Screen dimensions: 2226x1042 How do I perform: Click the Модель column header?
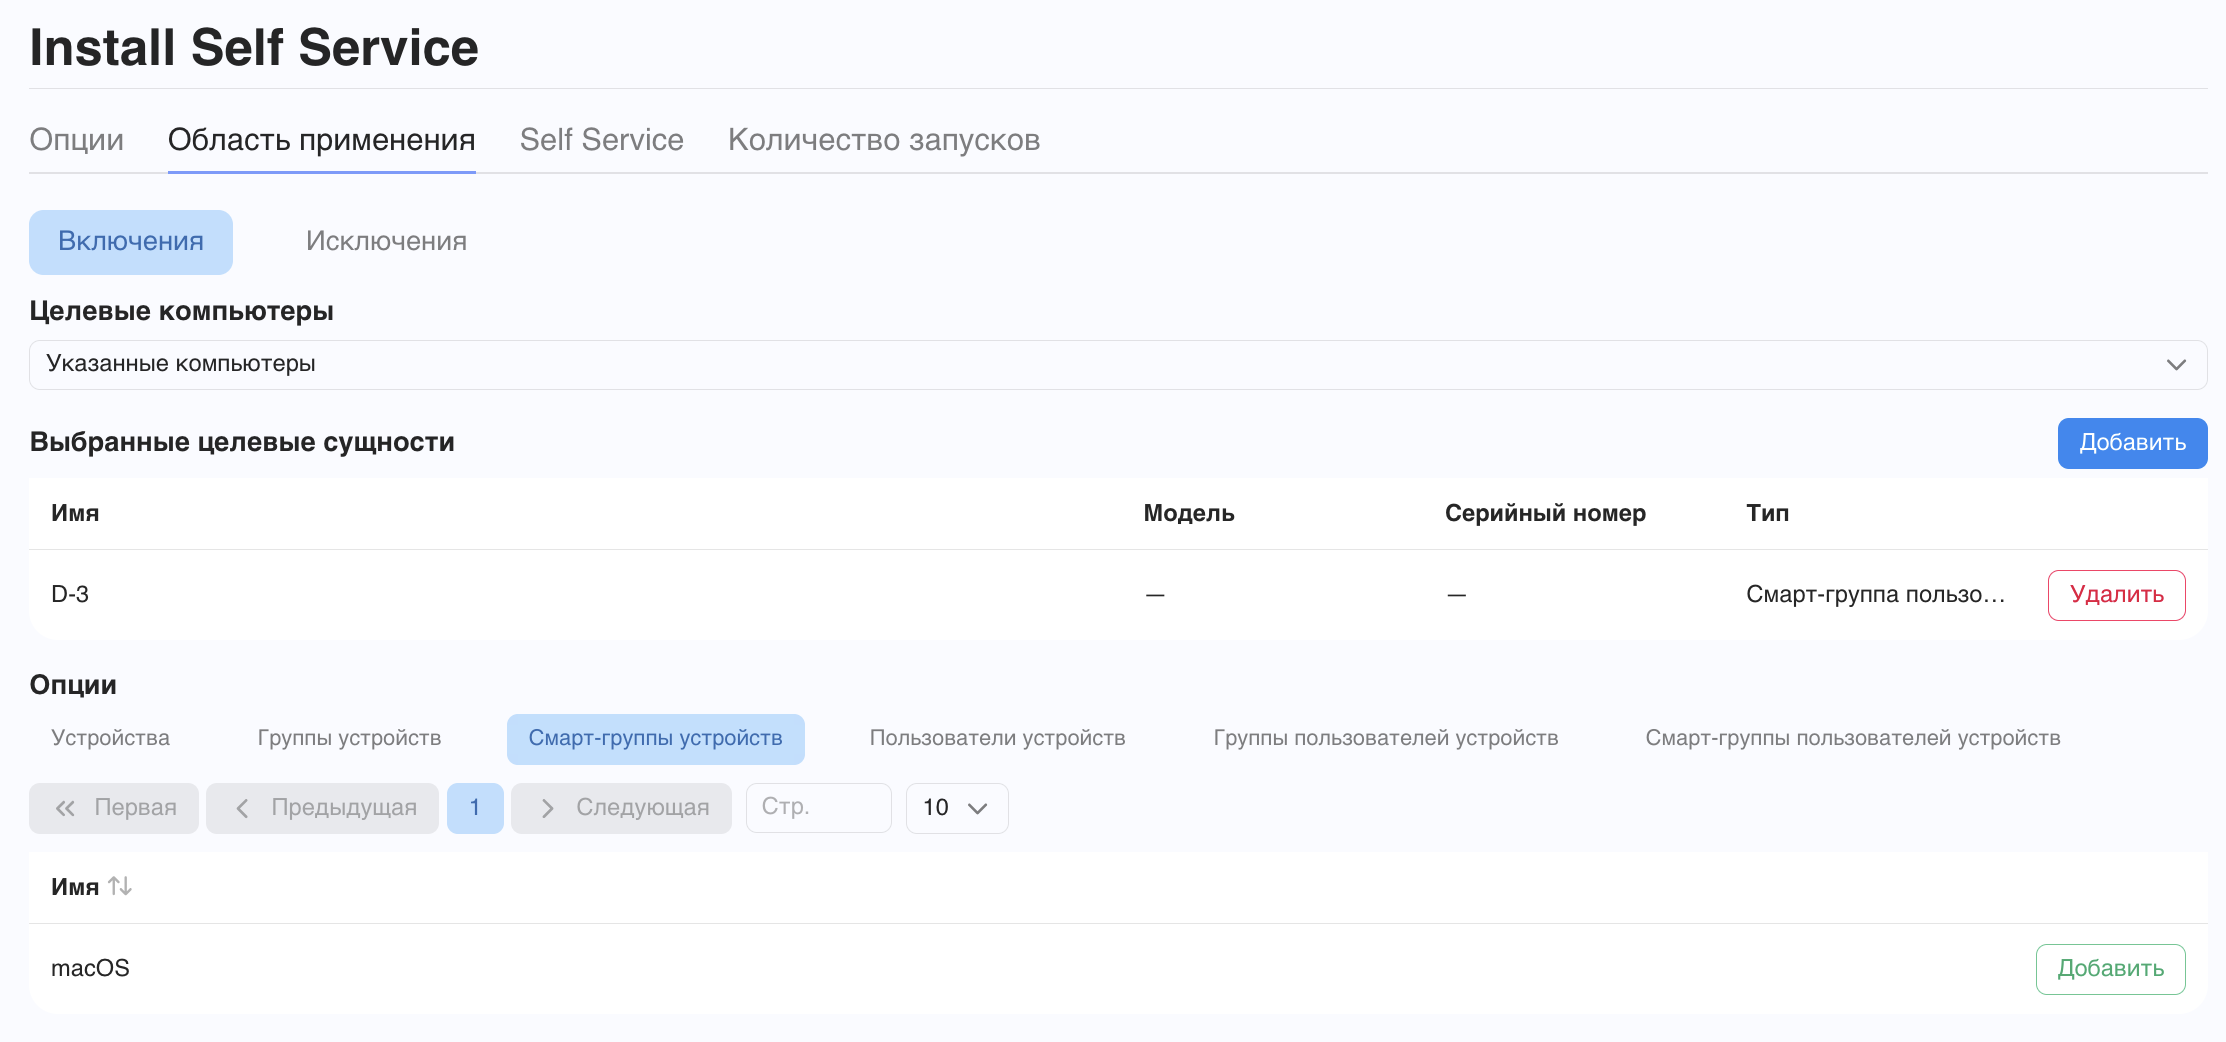click(1189, 514)
